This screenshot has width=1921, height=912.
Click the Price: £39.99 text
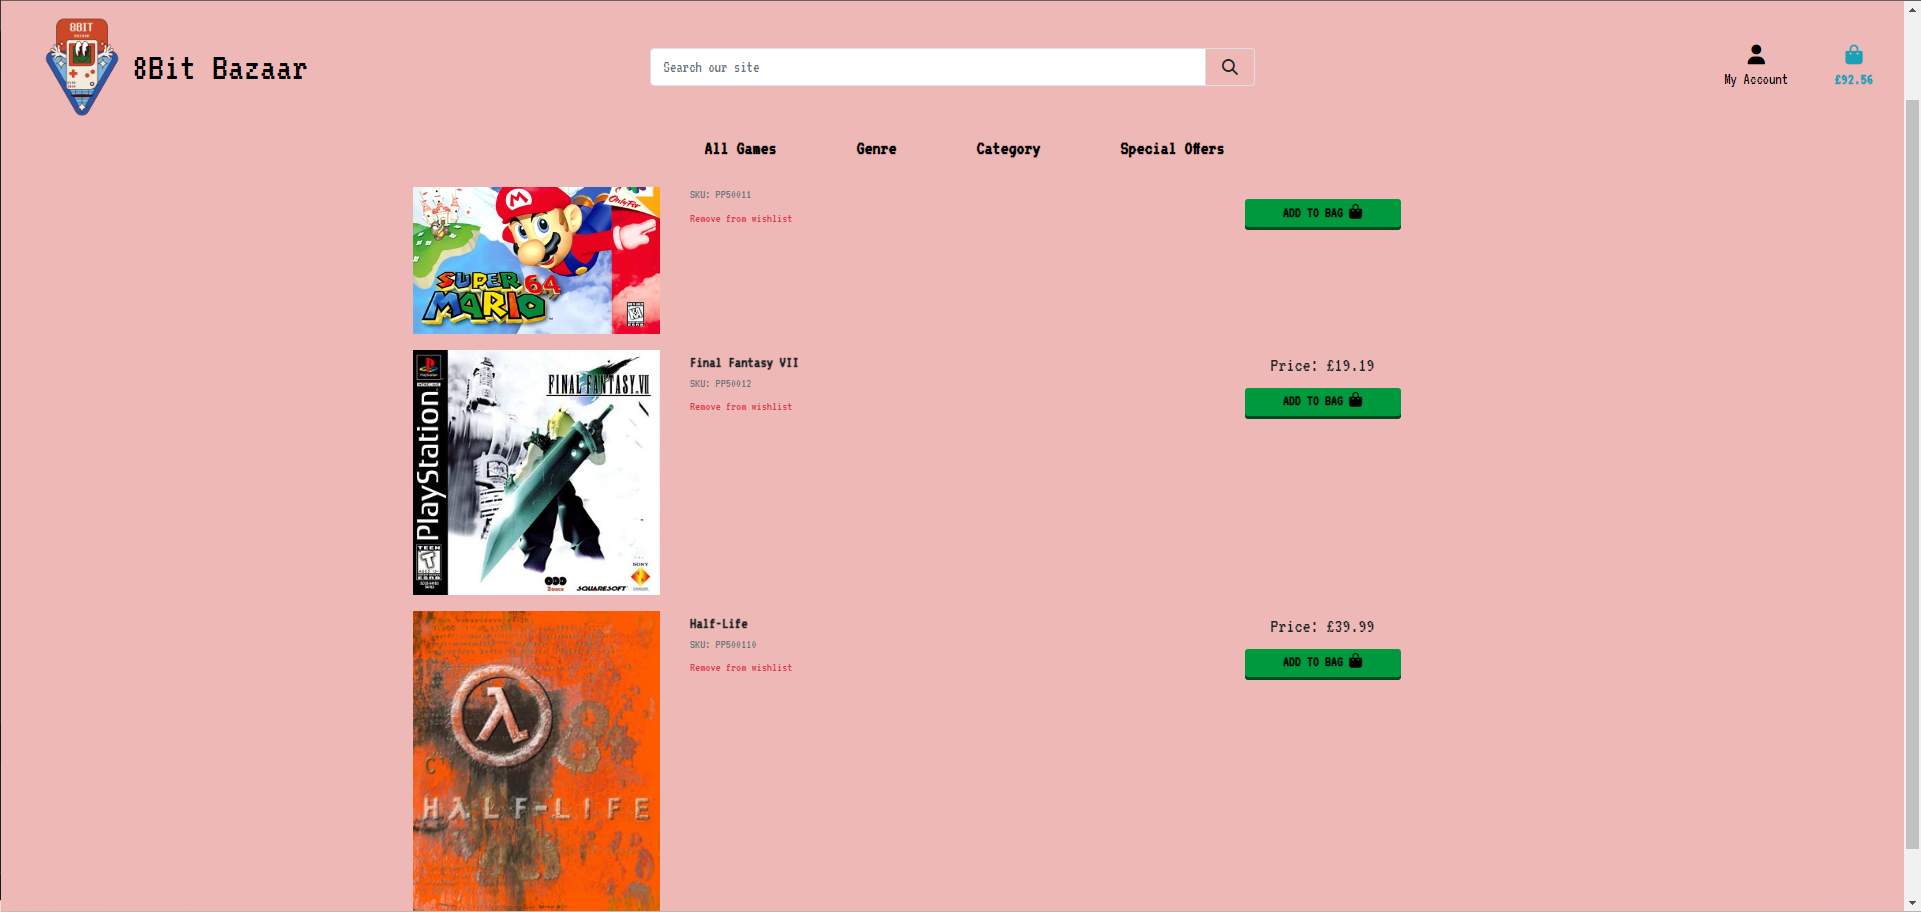[x=1322, y=627]
